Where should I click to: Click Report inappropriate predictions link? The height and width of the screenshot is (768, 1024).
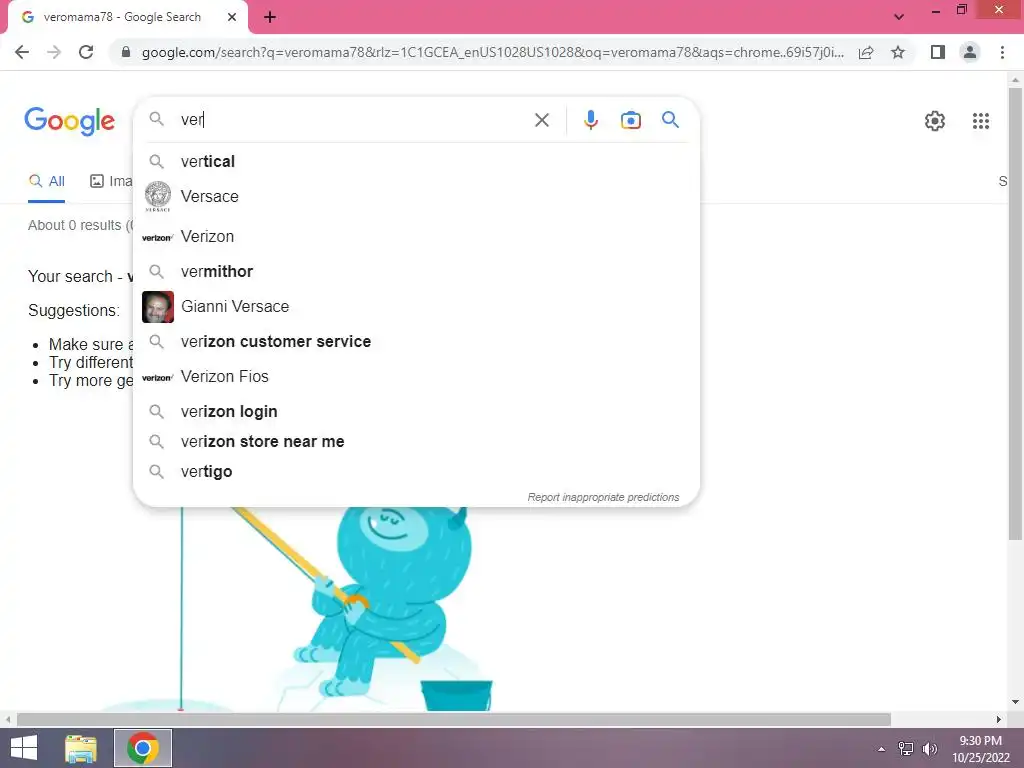603,497
